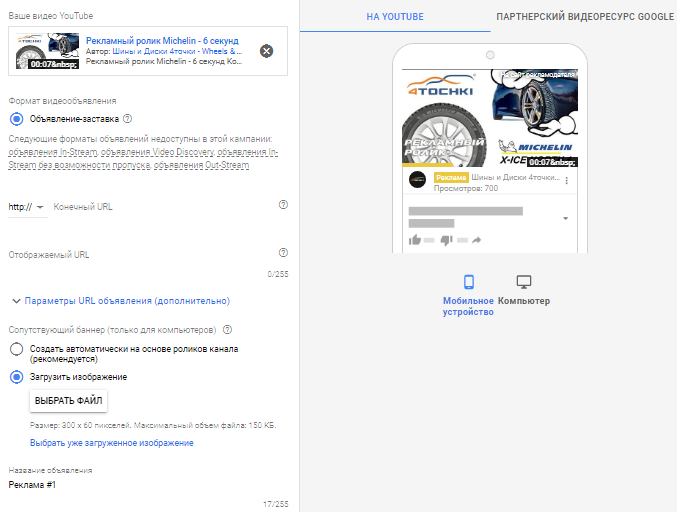Click help icon beside Конечный URL field

283,204
